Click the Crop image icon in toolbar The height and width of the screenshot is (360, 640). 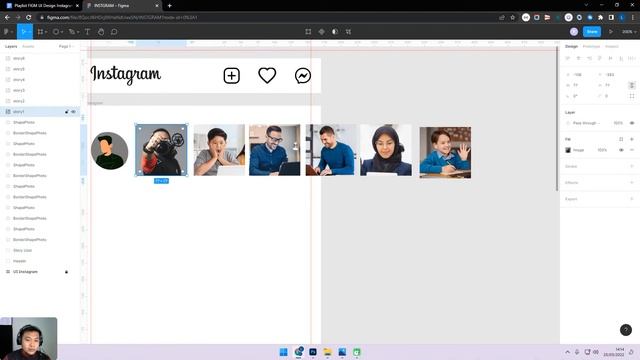coord(348,31)
